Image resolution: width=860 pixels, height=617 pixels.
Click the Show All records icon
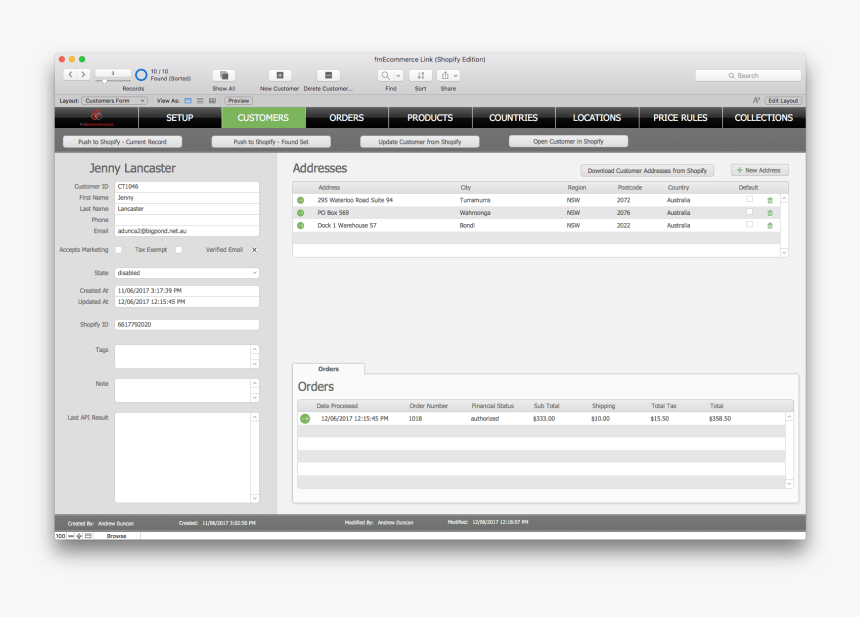click(x=224, y=76)
